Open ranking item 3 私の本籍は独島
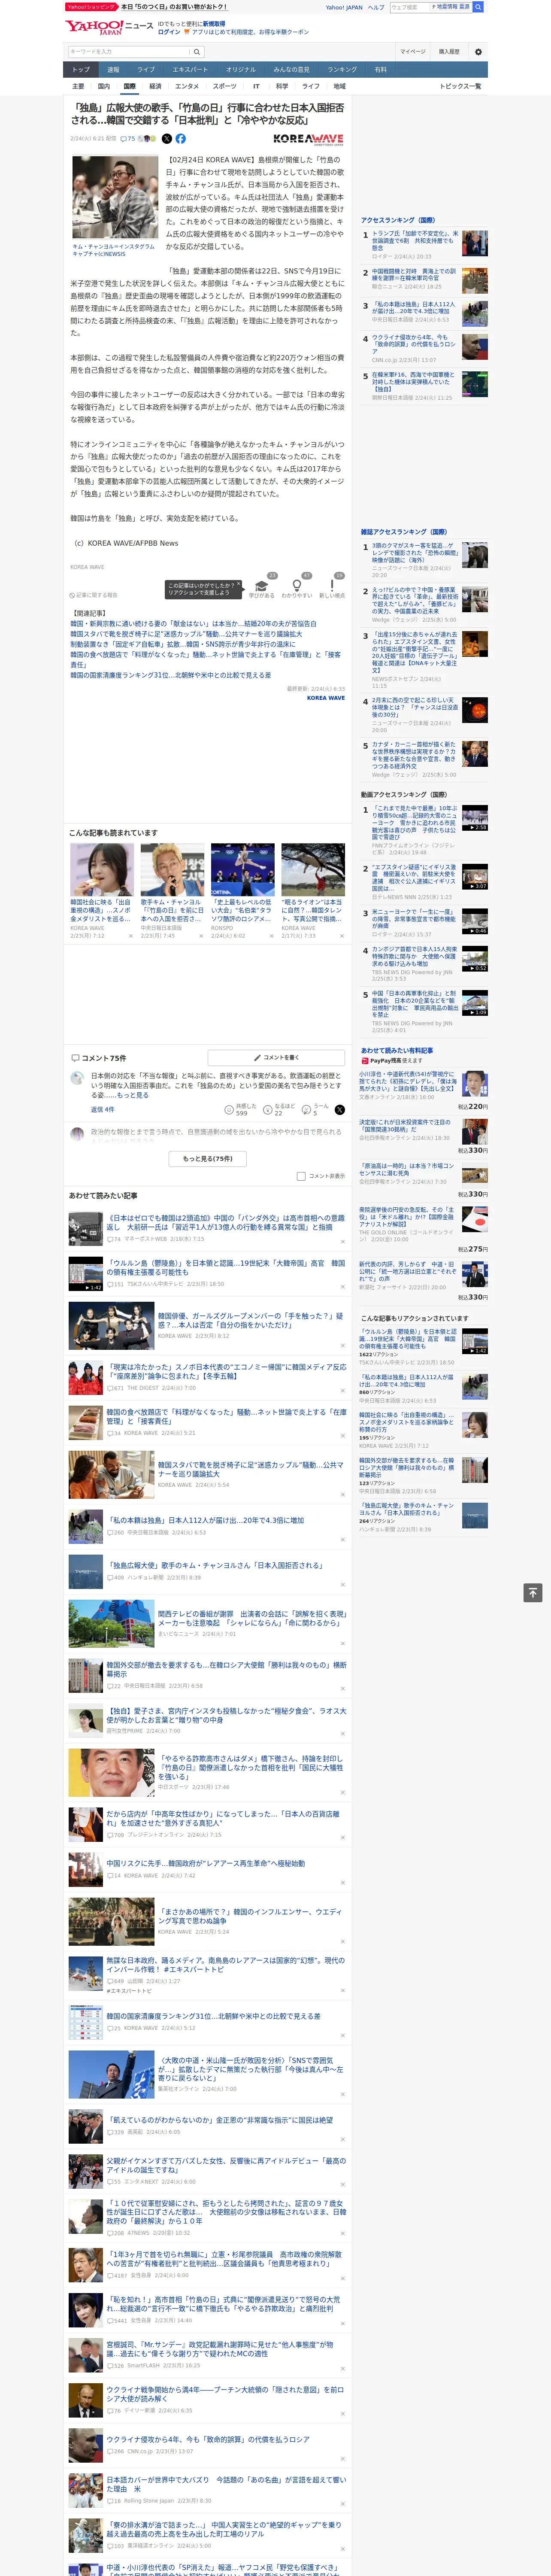Screen dimensions: 551x2576 (x=413, y=308)
